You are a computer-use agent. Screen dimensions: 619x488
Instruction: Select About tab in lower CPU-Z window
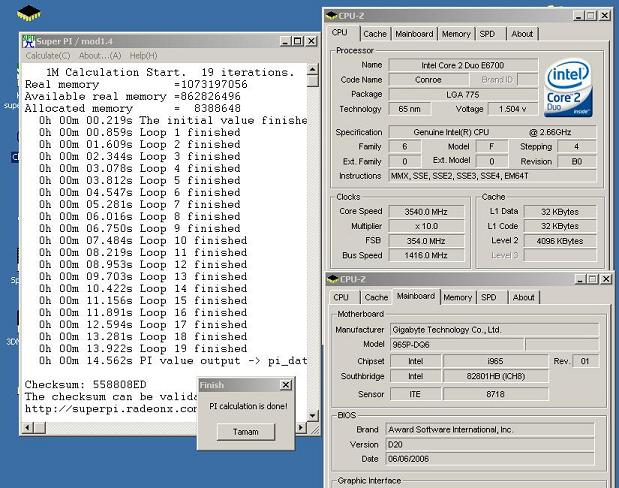click(x=523, y=297)
